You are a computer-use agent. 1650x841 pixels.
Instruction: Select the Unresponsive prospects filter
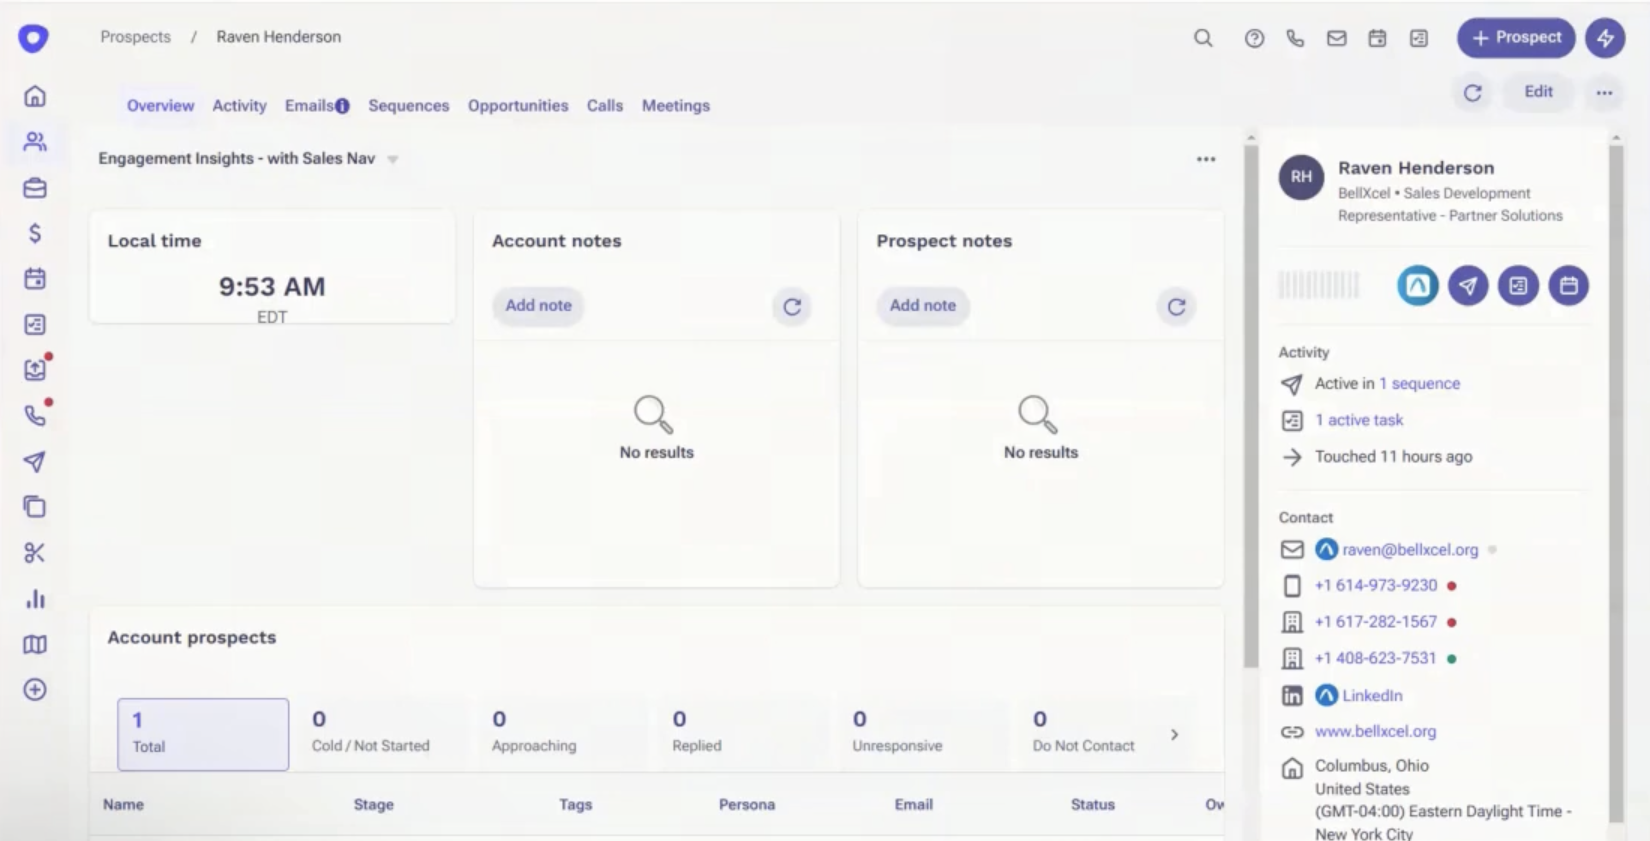point(897,732)
